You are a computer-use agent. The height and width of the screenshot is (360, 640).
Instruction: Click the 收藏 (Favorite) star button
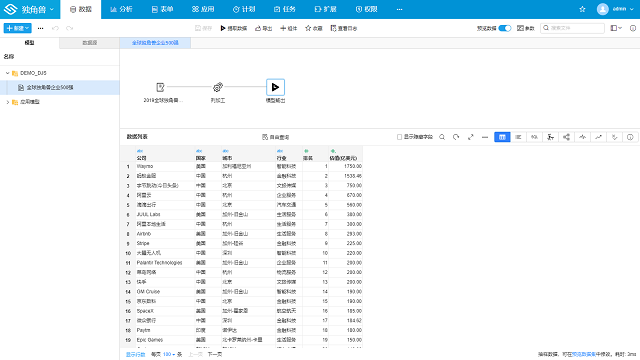[314, 28]
